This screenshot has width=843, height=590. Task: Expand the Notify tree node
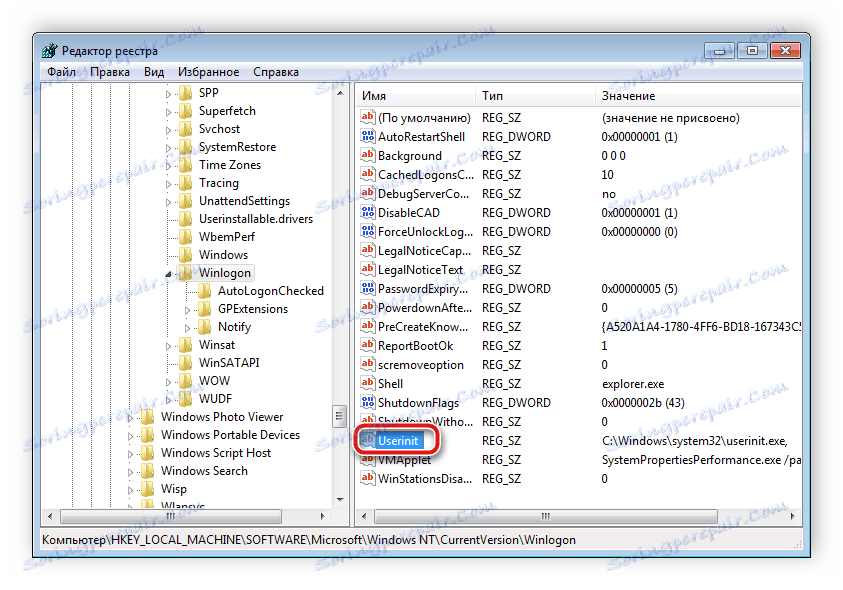[187, 328]
